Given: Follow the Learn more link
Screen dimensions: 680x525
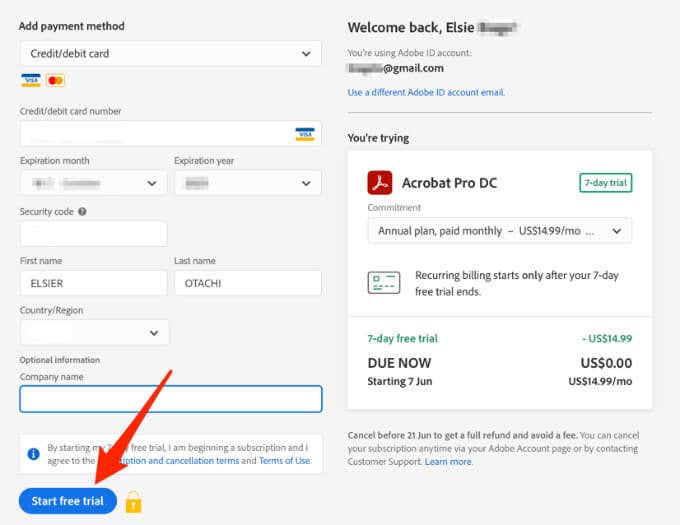Looking at the screenshot, I should (x=448, y=462).
